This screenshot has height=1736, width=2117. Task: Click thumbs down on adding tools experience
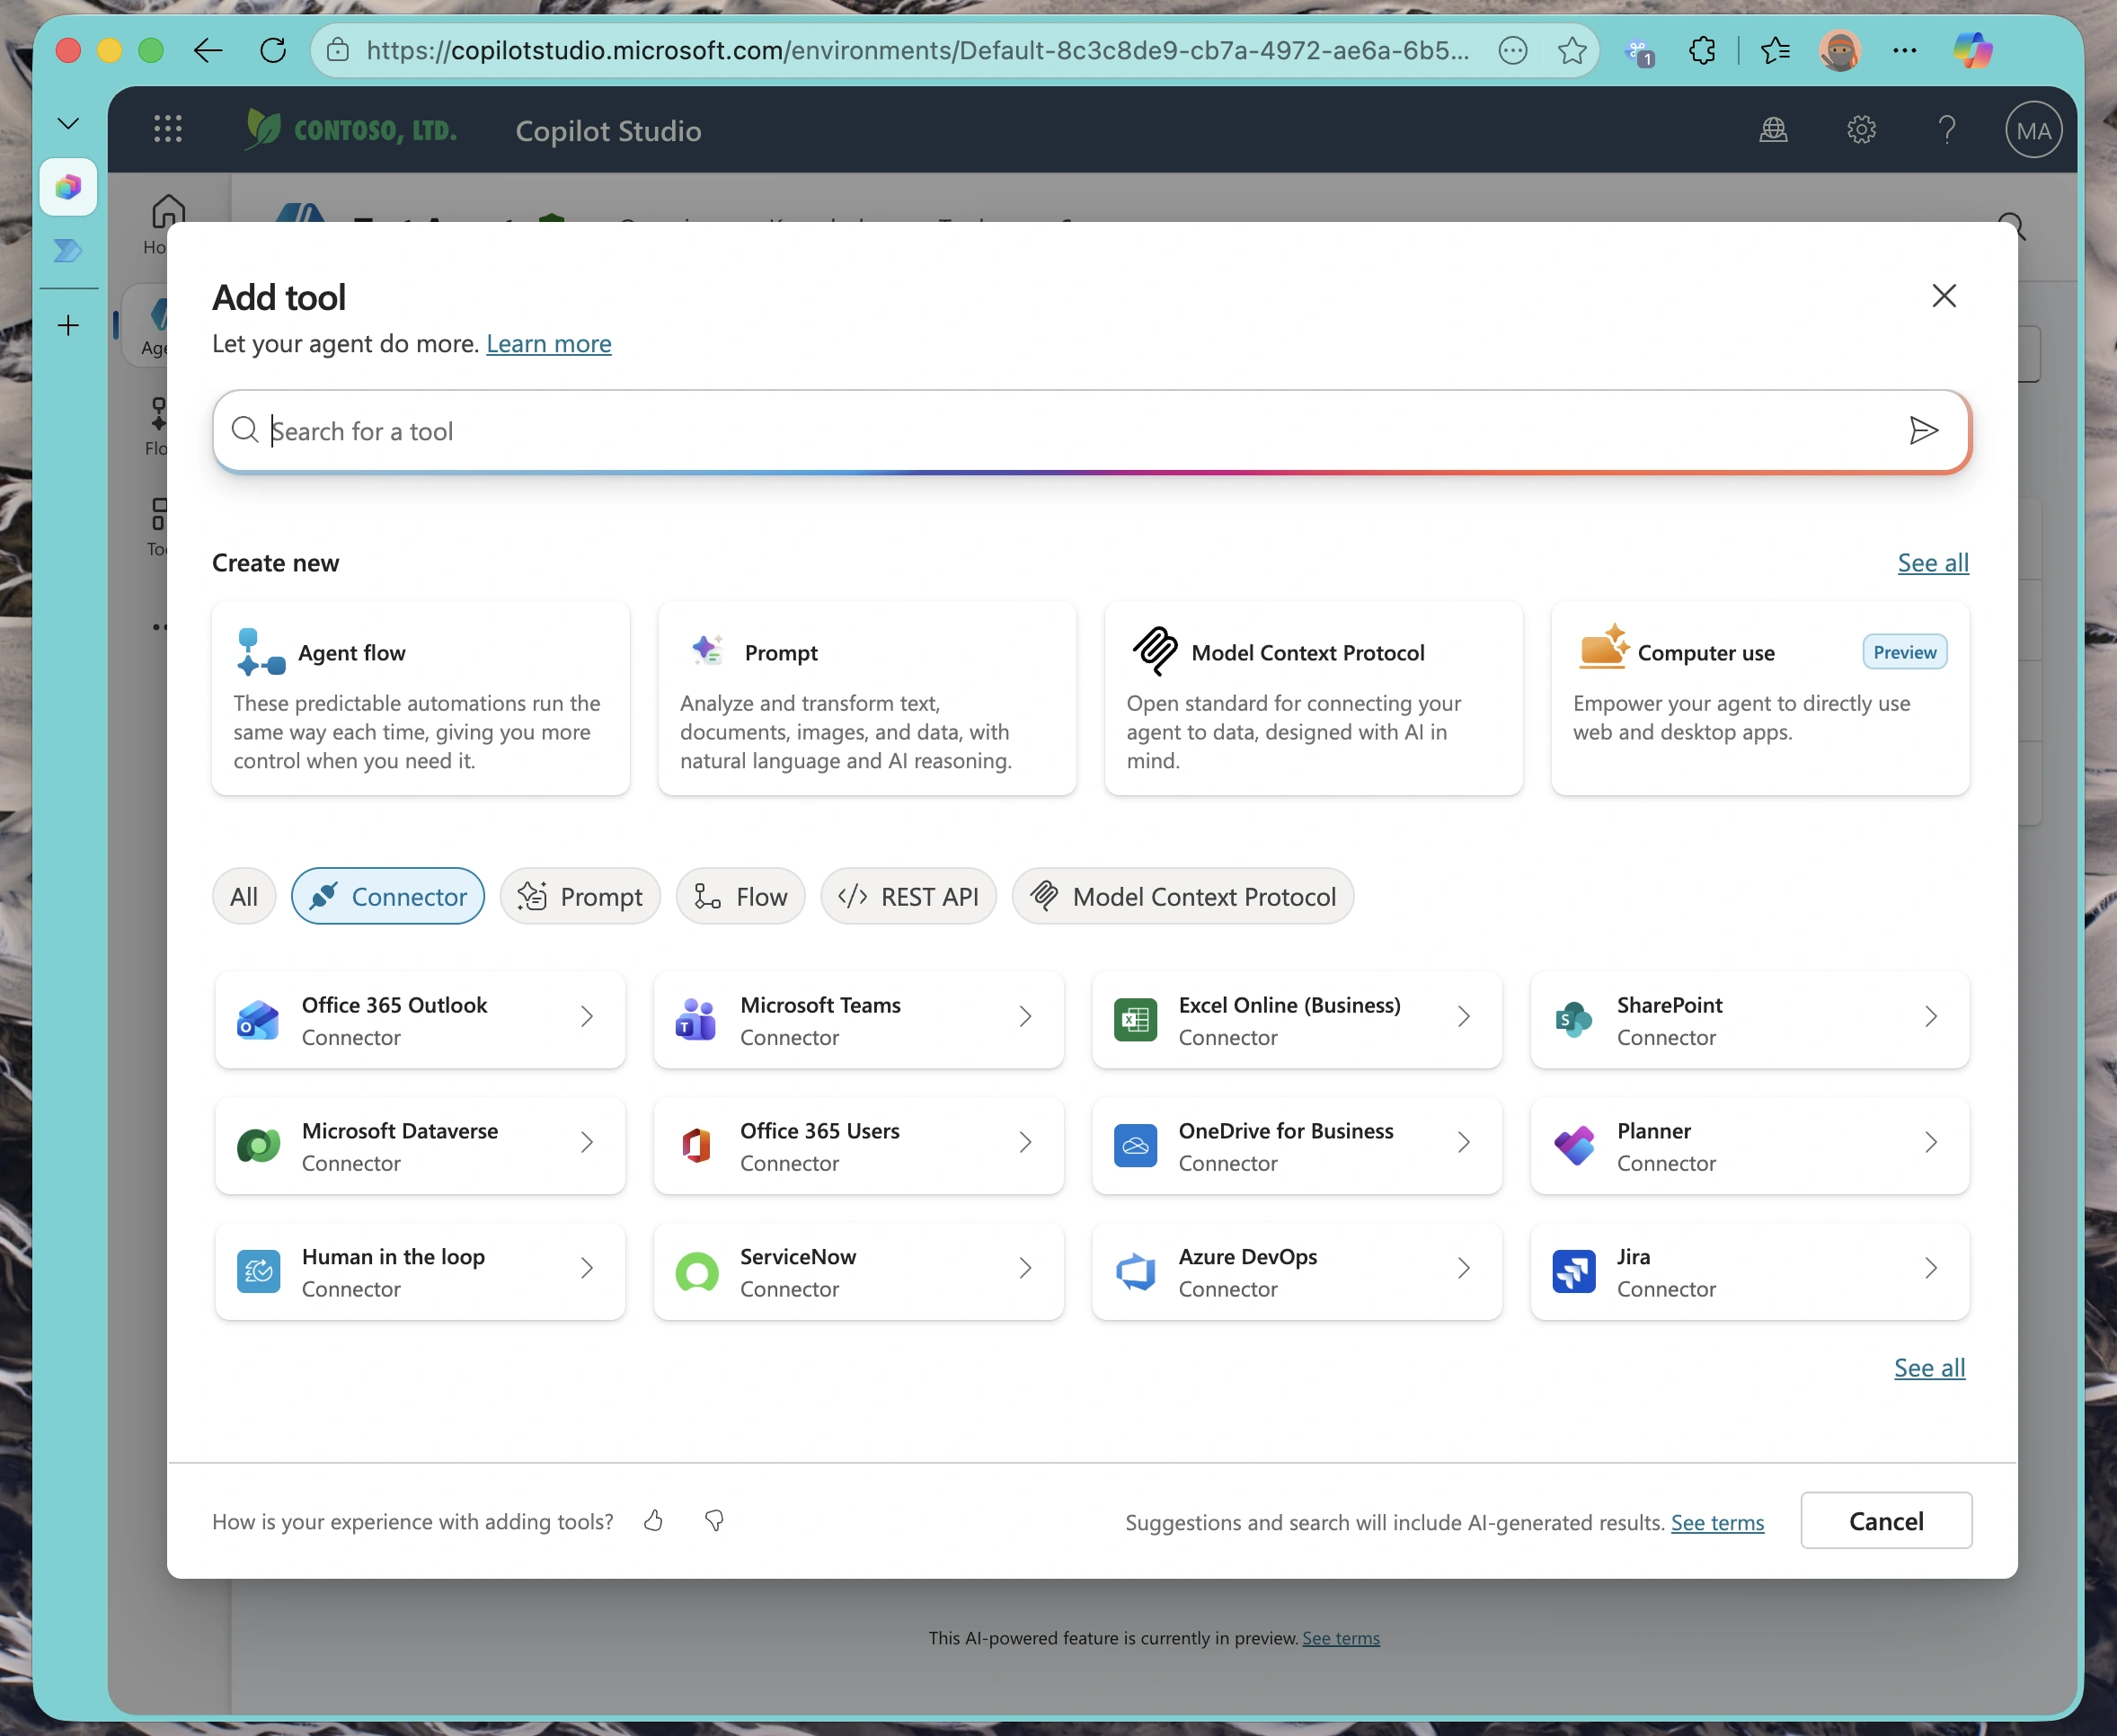click(x=713, y=1521)
